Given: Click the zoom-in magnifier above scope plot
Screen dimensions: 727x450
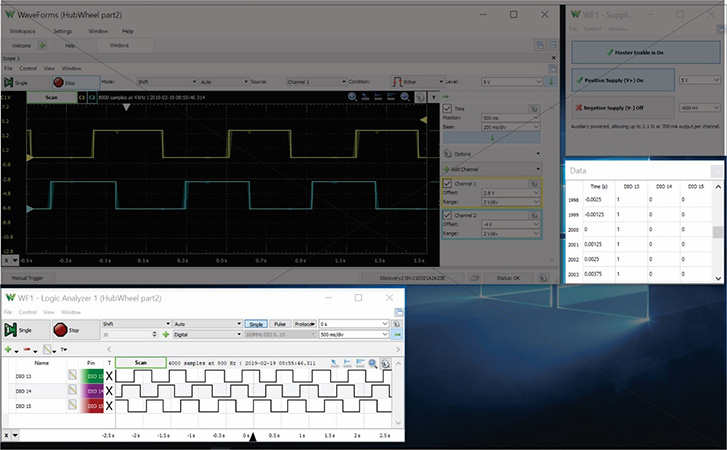Looking at the screenshot, I should point(352,97).
